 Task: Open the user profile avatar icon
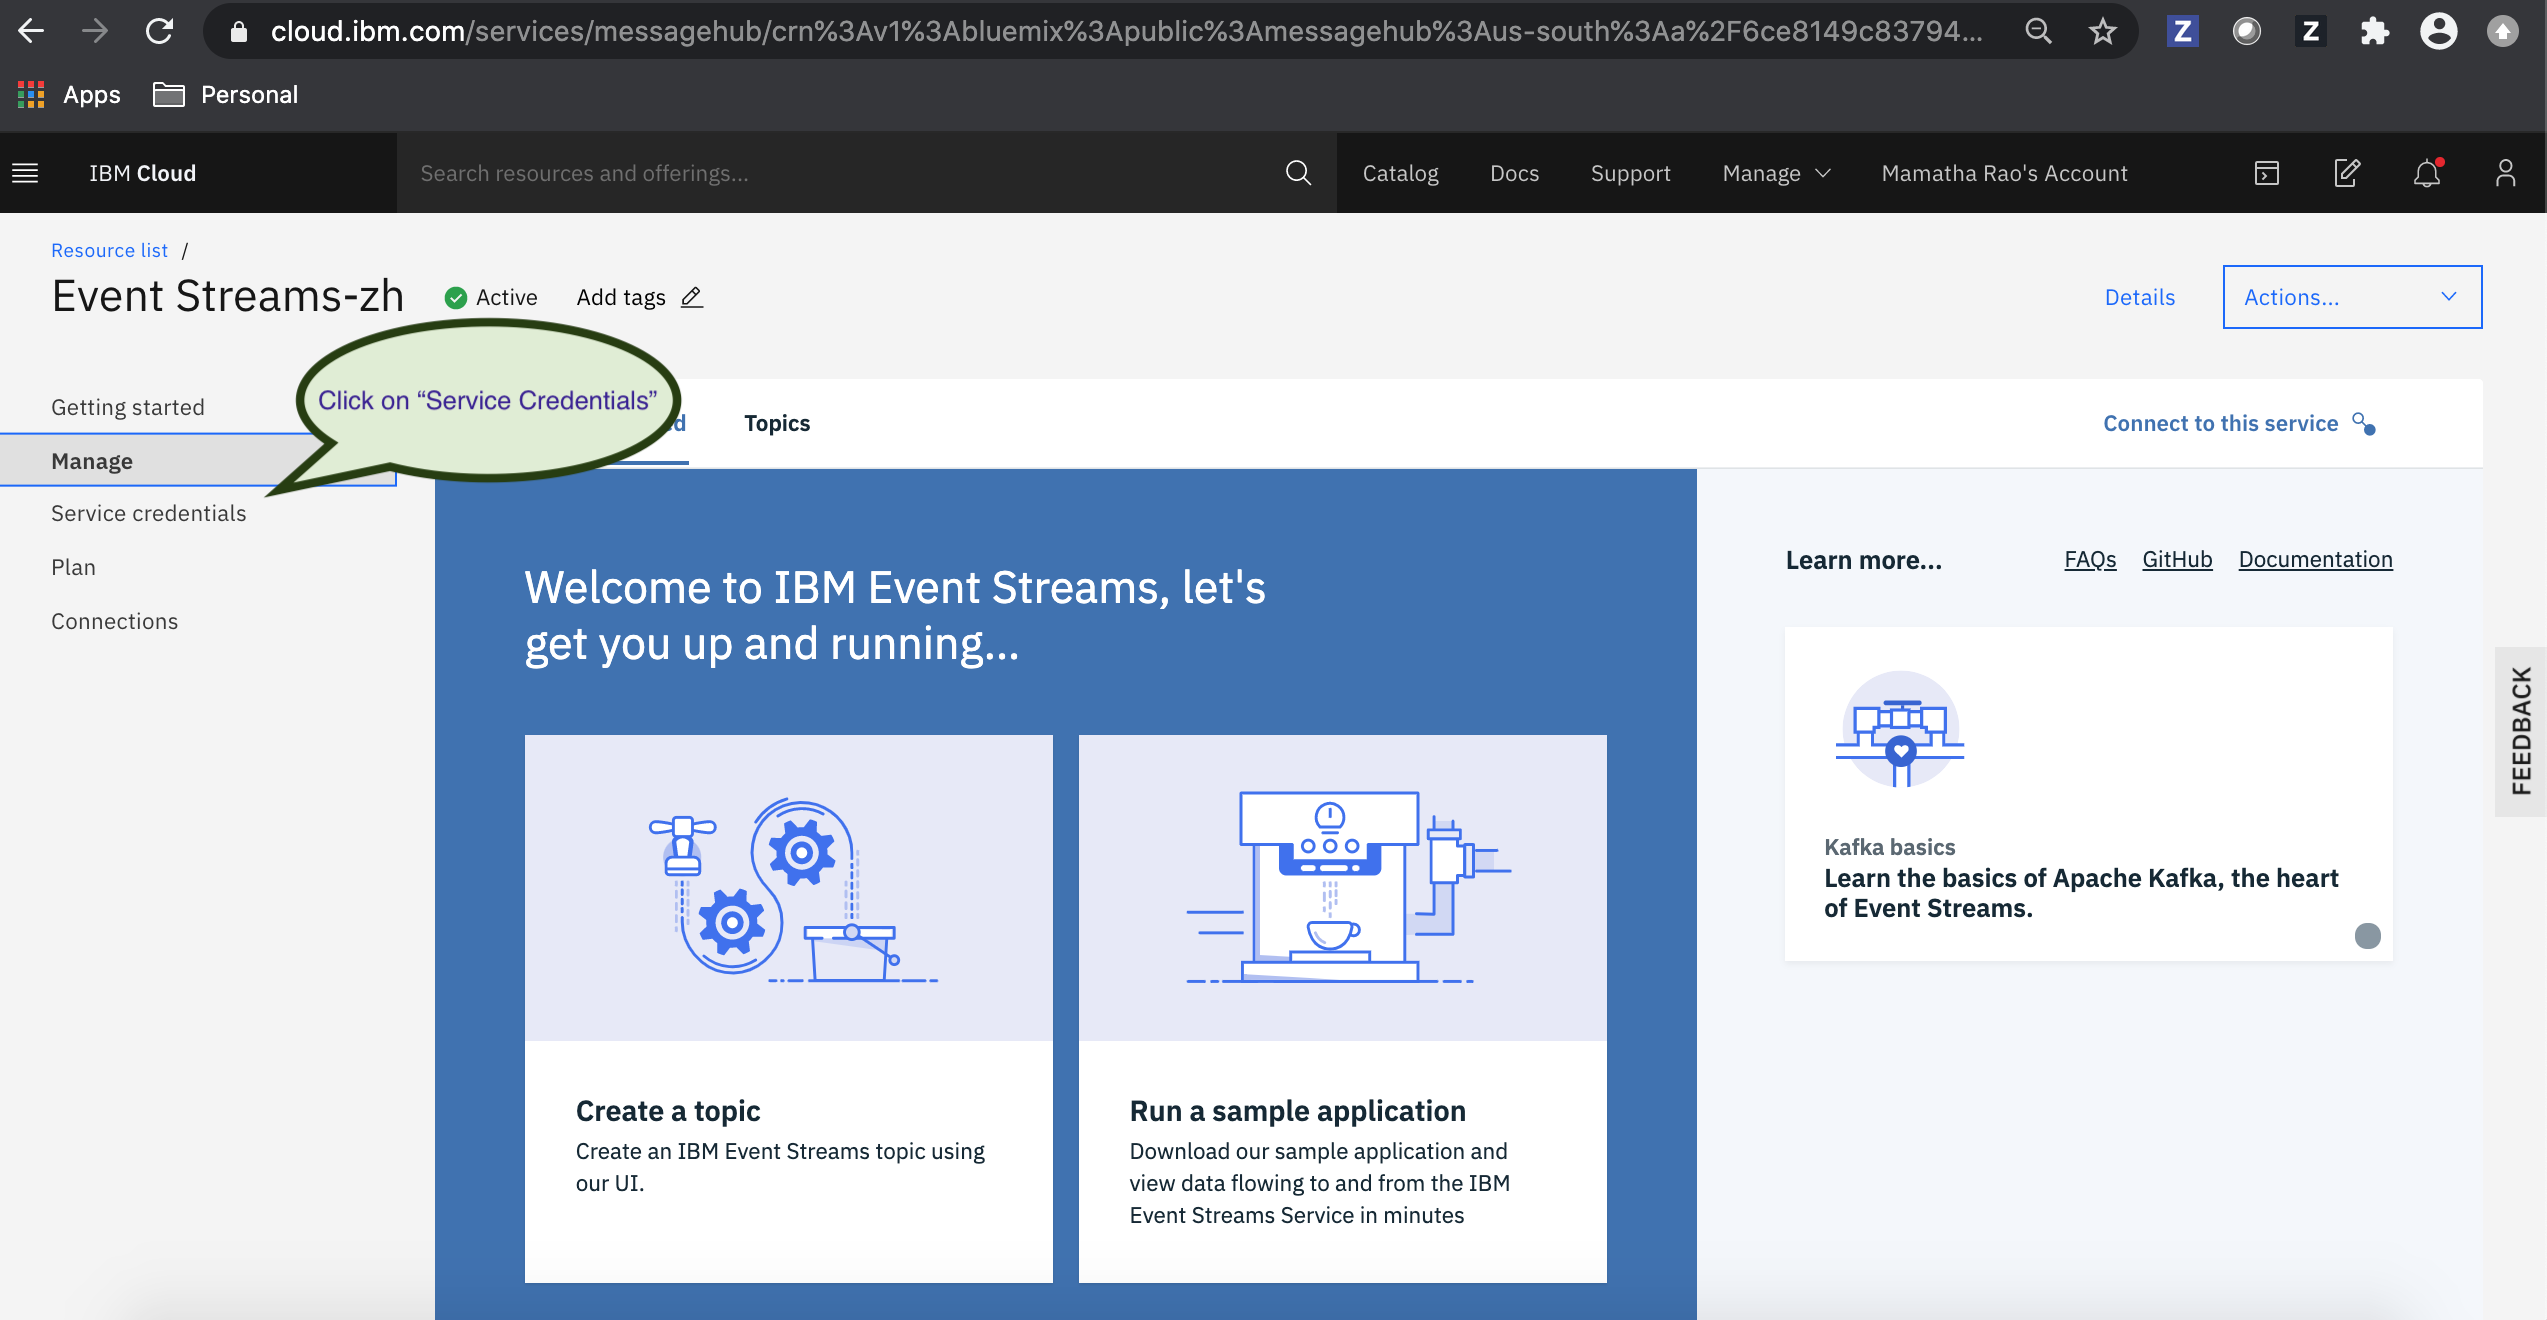(2505, 173)
